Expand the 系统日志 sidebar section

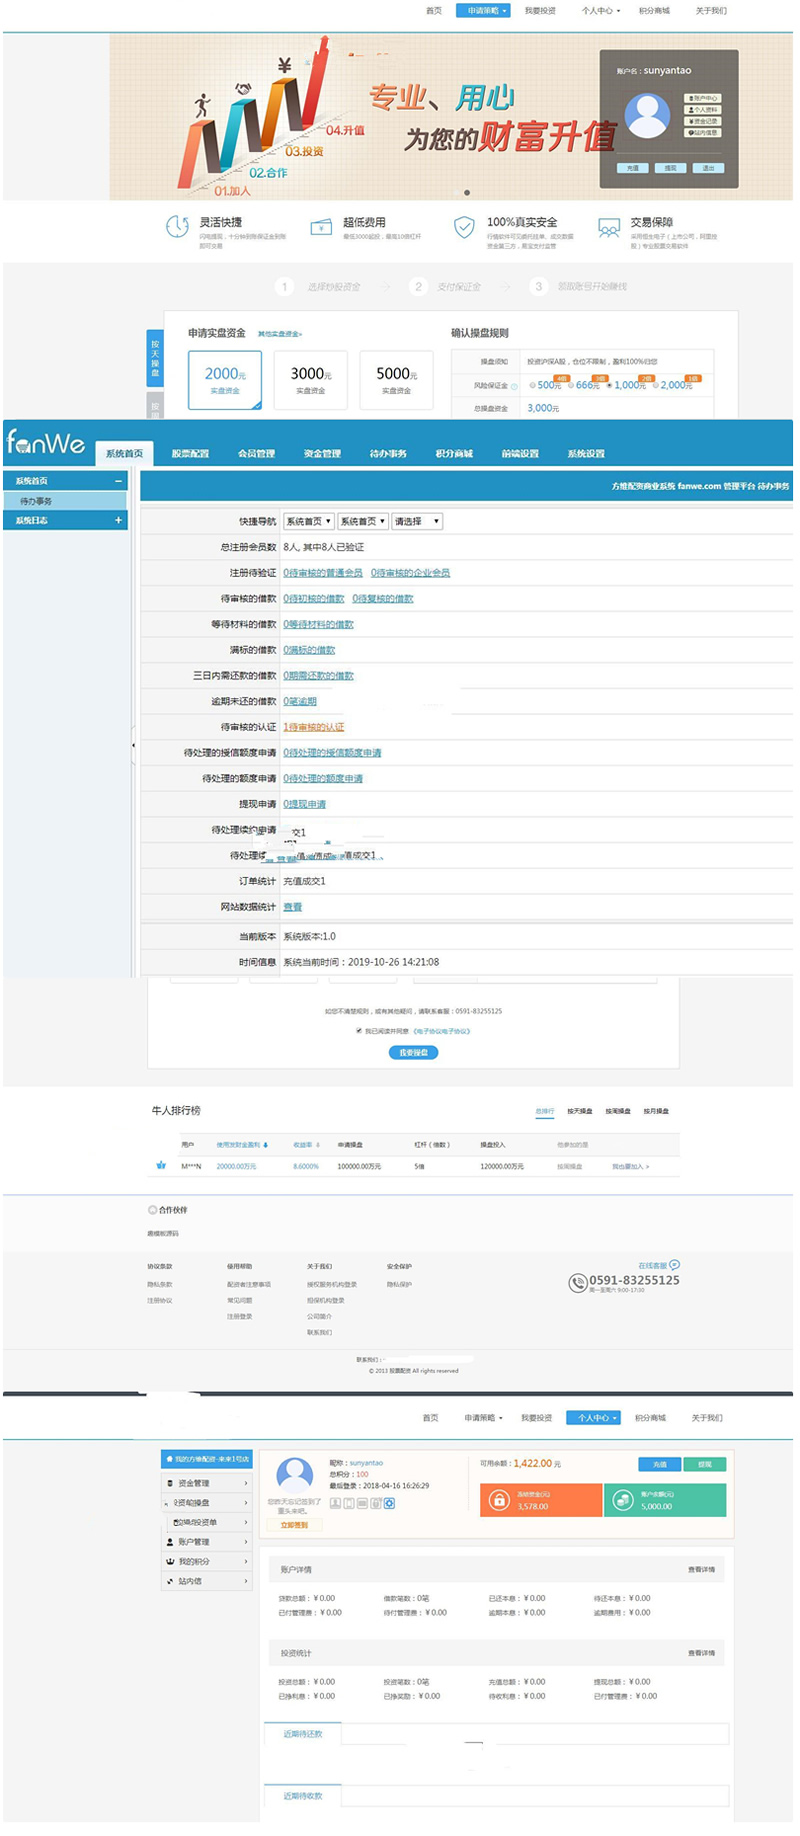point(118,520)
